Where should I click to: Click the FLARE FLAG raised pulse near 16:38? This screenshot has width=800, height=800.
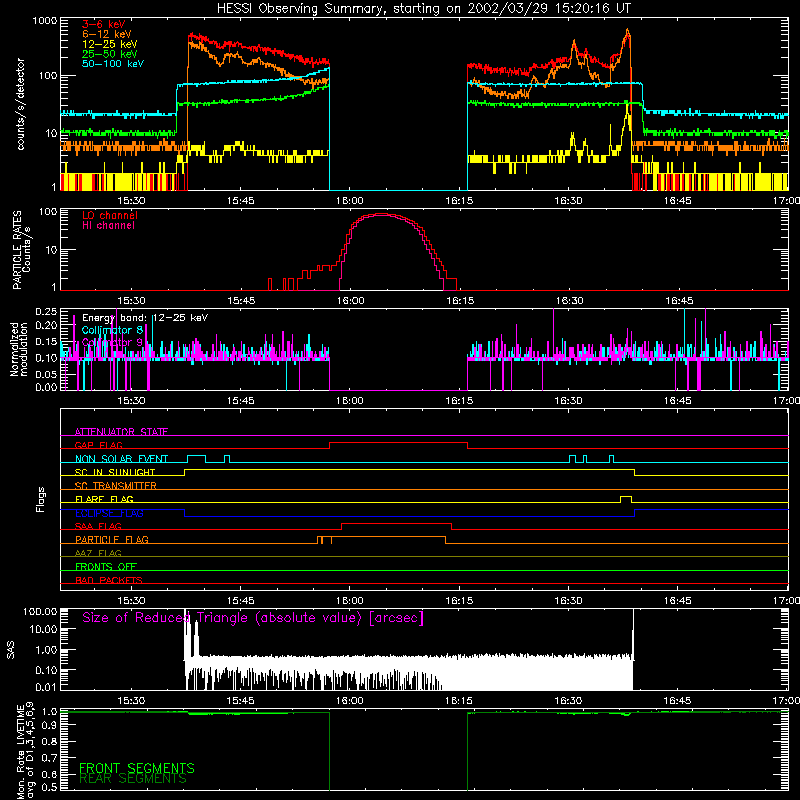click(626, 498)
